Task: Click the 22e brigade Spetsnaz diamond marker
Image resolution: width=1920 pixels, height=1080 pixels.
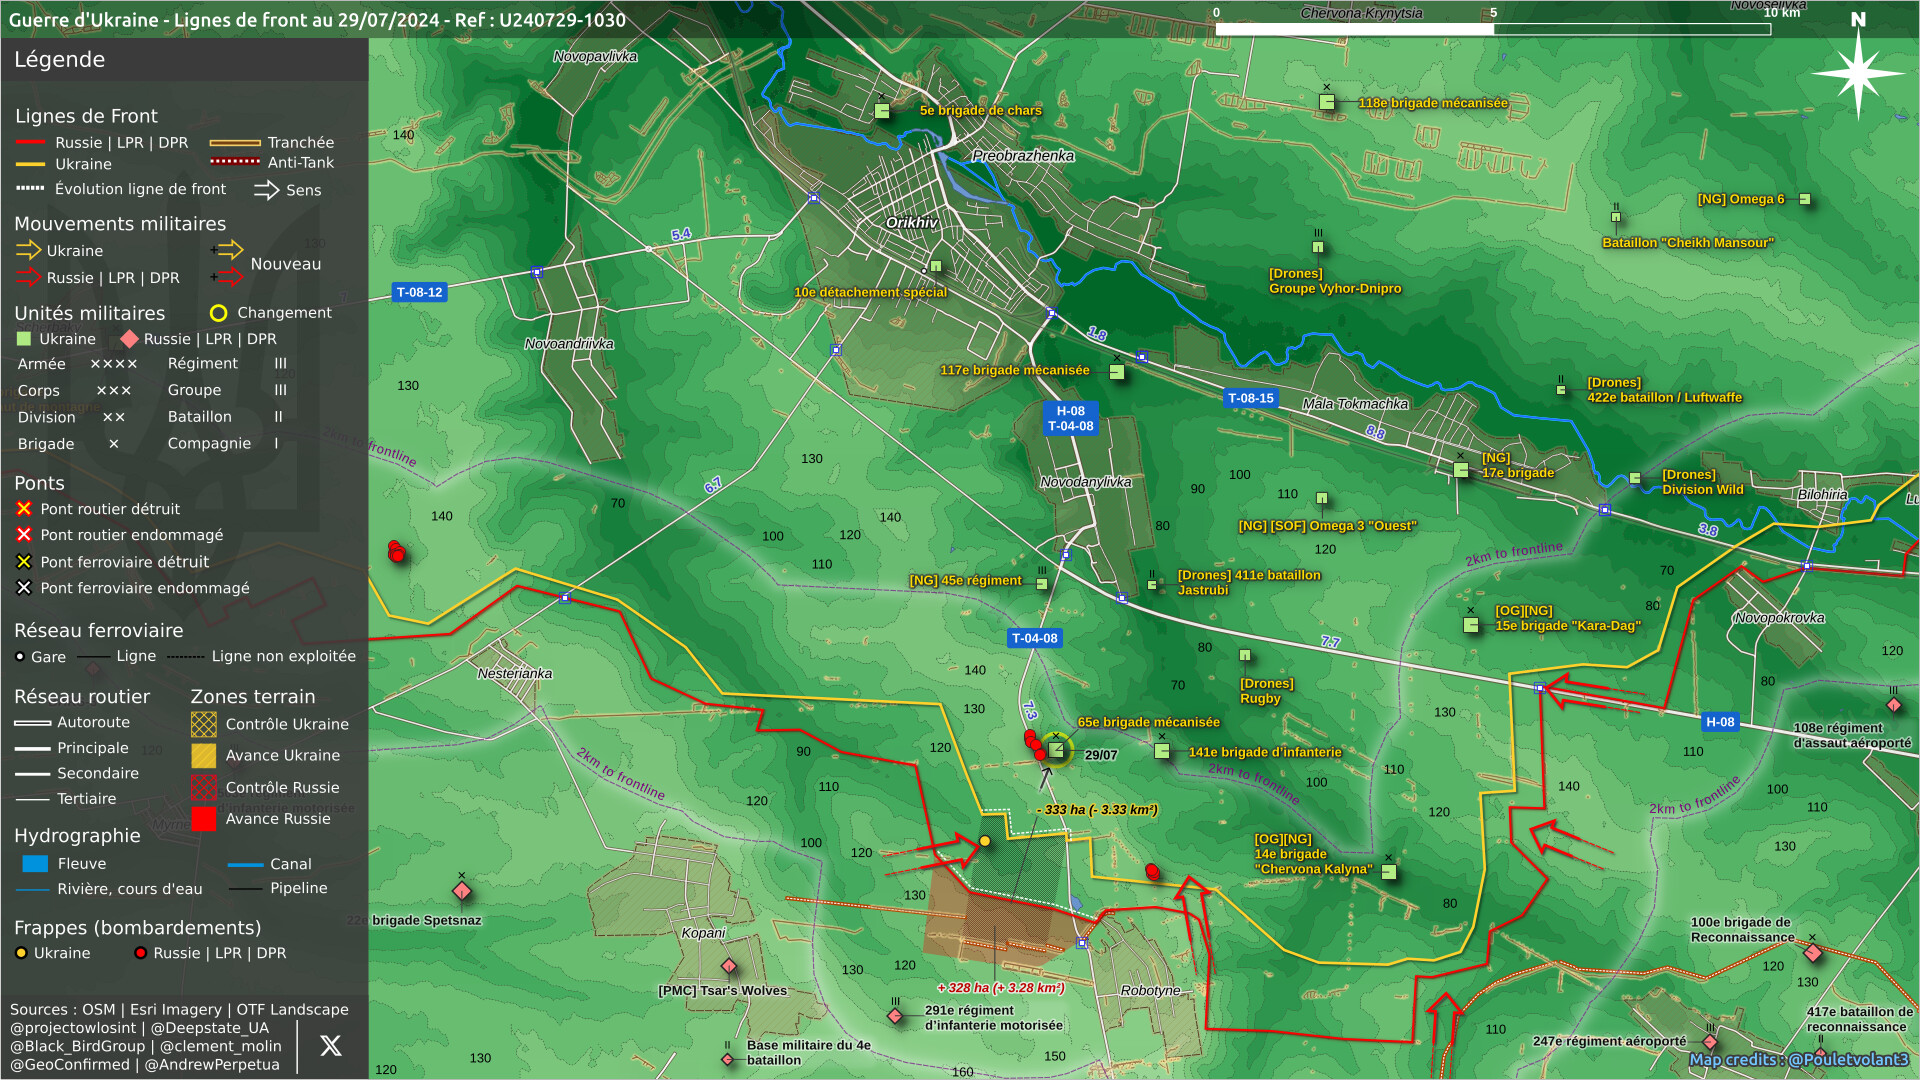Action: pos(461,891)
